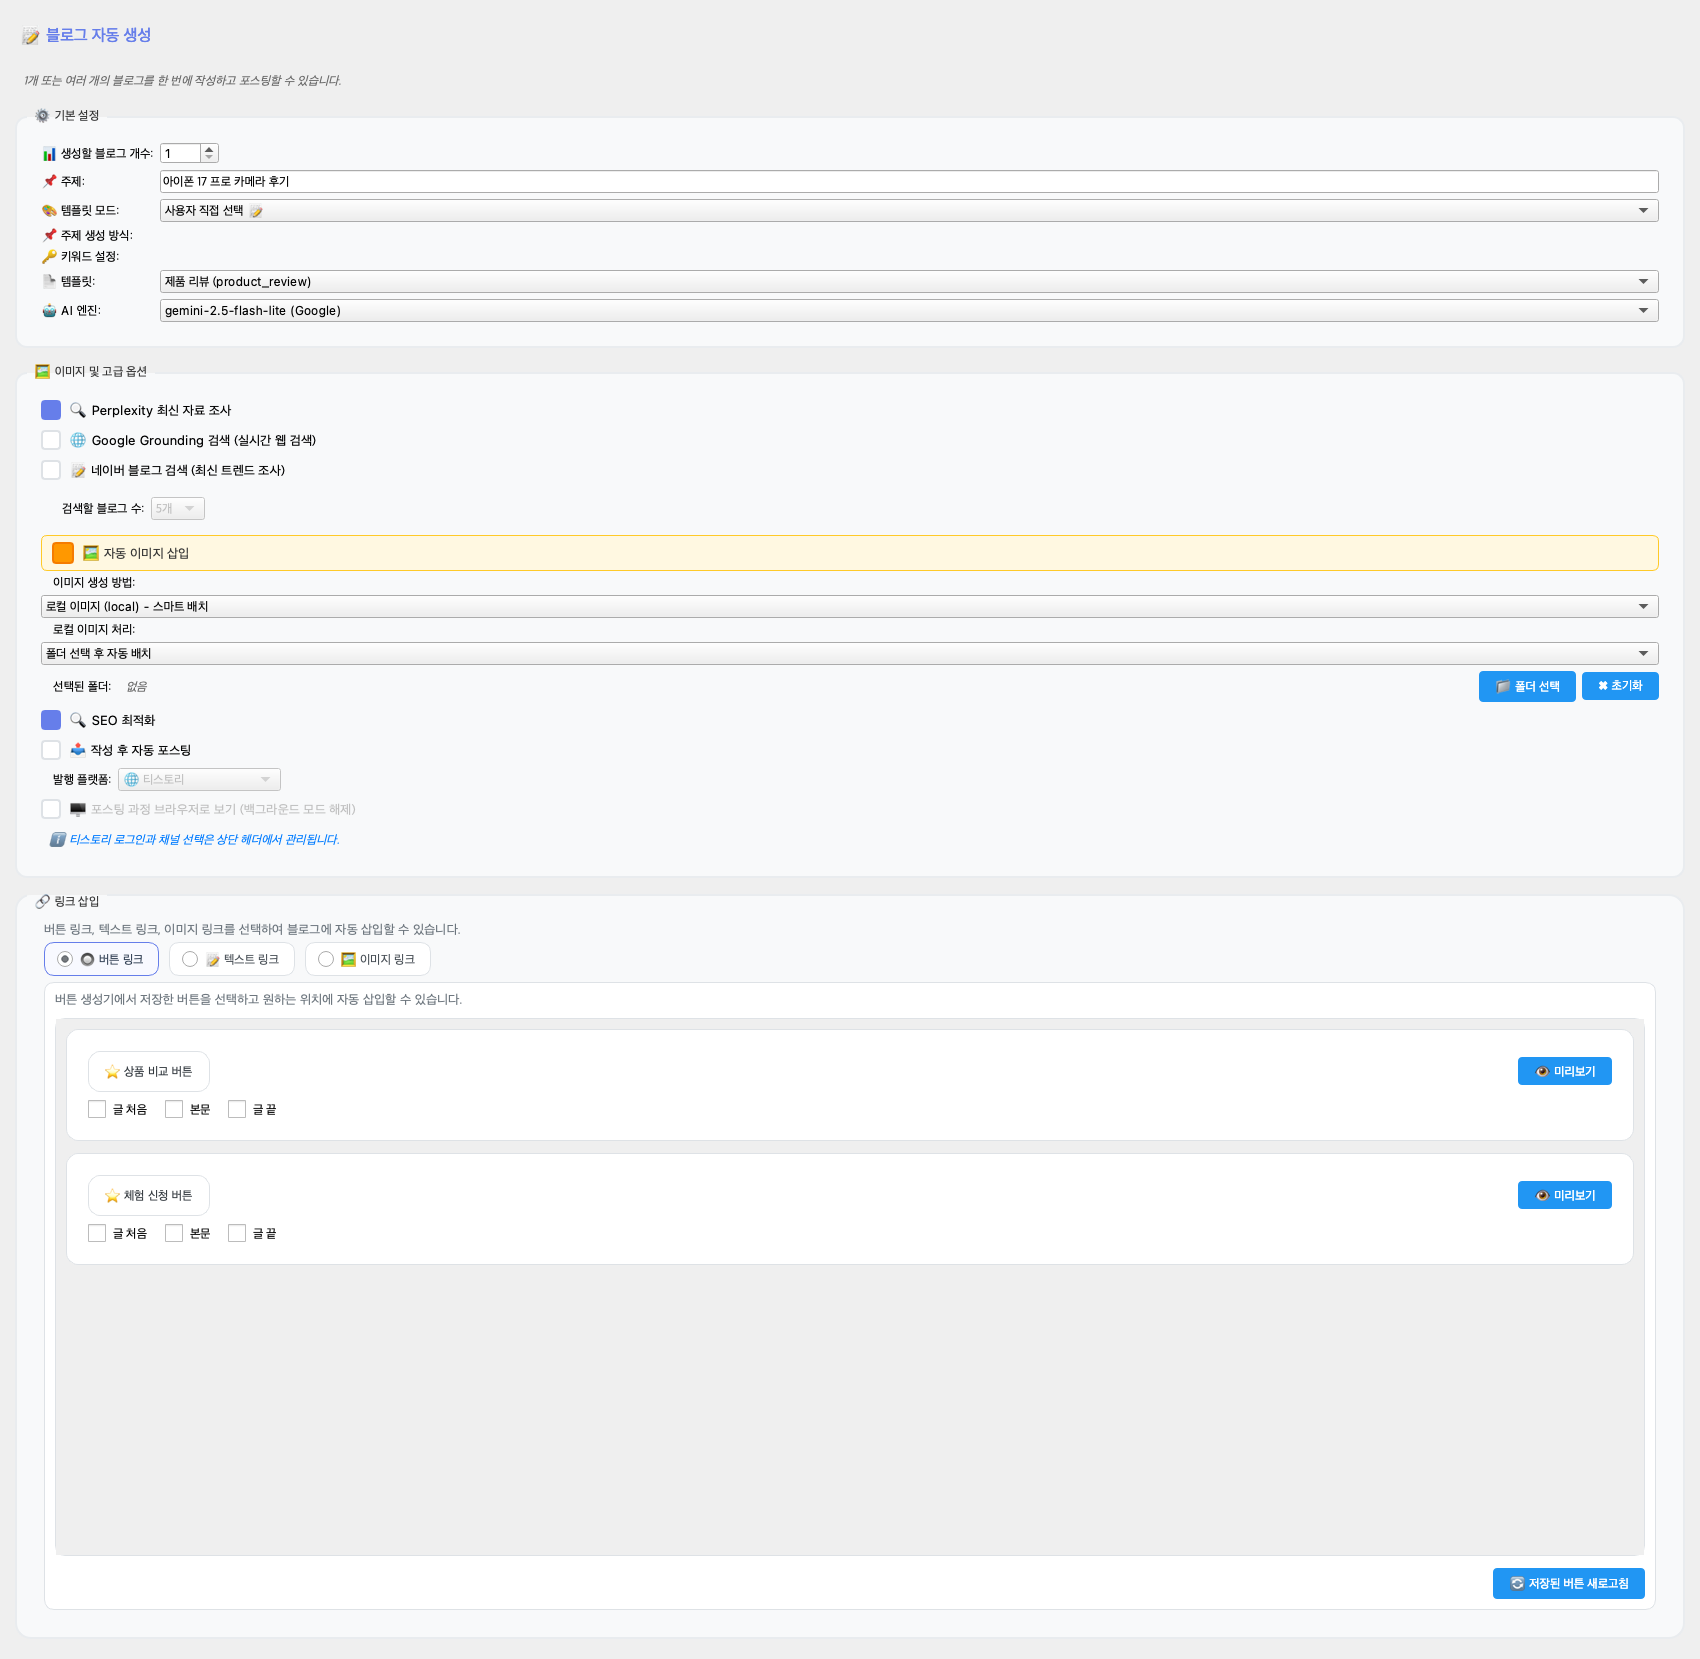The height and width of the screenshot is (1659, 1700).
Task: Enable the Google Grounding 검색 checkbox
Action: [x=51, y=440]
